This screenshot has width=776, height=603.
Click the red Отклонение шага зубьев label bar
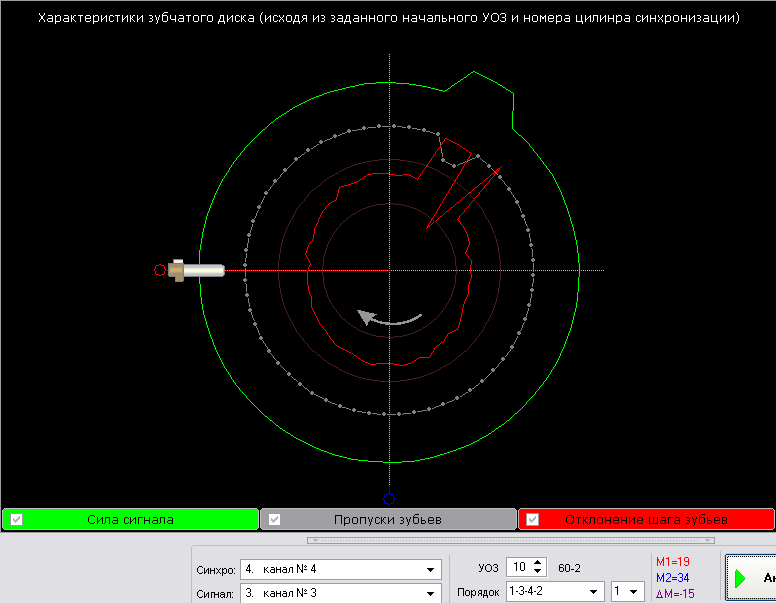click(x=646, y=519)
